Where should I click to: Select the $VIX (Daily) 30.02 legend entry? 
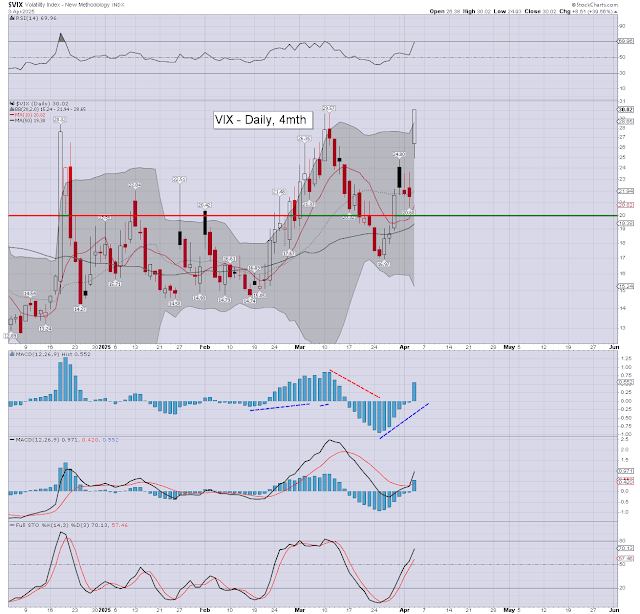40,104
